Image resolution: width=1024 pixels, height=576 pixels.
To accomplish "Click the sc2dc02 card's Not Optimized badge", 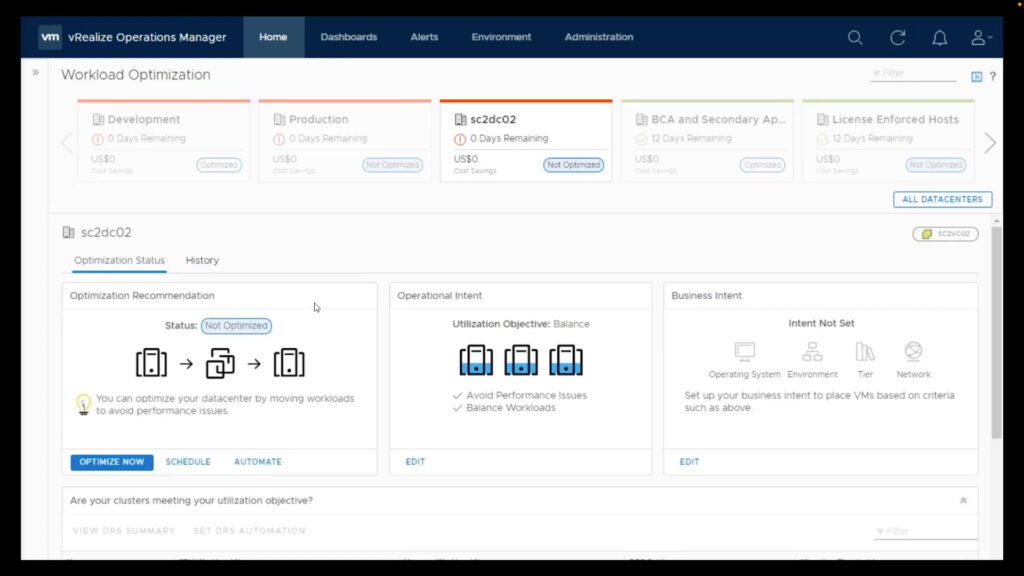I will point(573,165).
